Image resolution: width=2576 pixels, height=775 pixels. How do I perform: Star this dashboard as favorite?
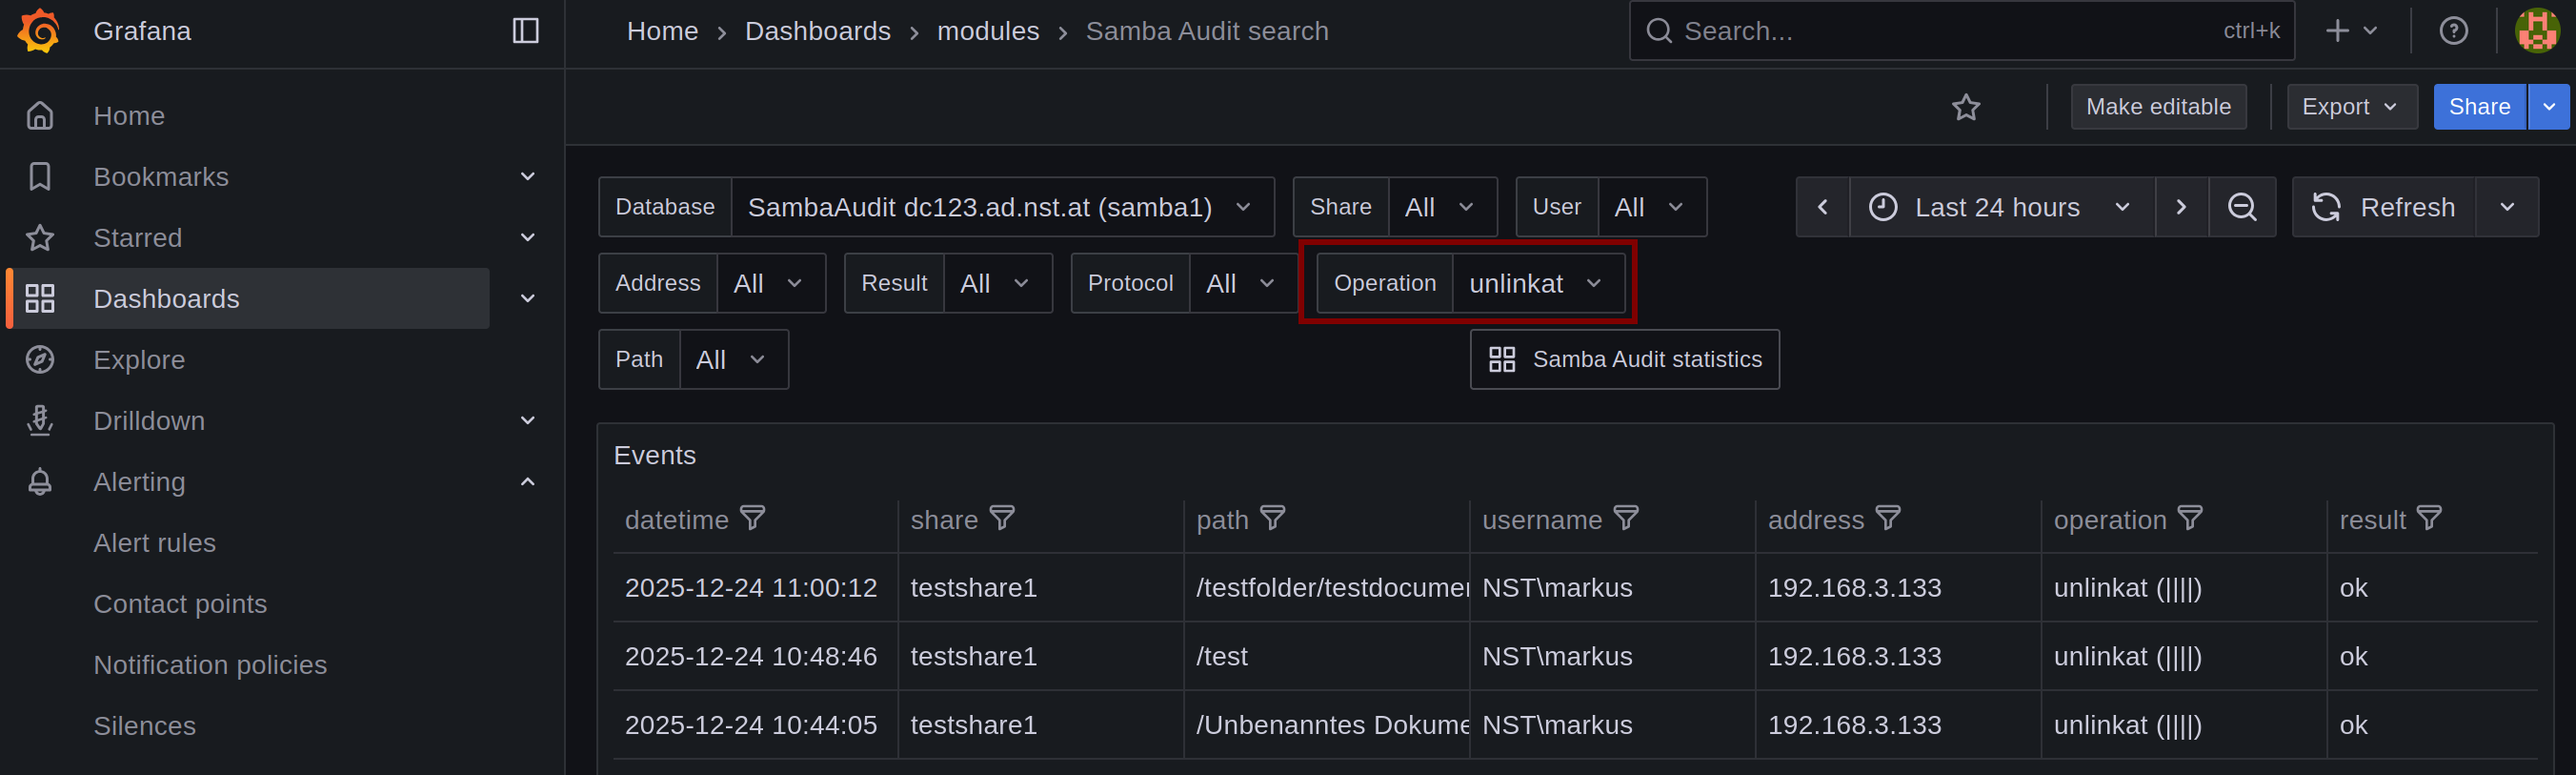point(1965,107)
